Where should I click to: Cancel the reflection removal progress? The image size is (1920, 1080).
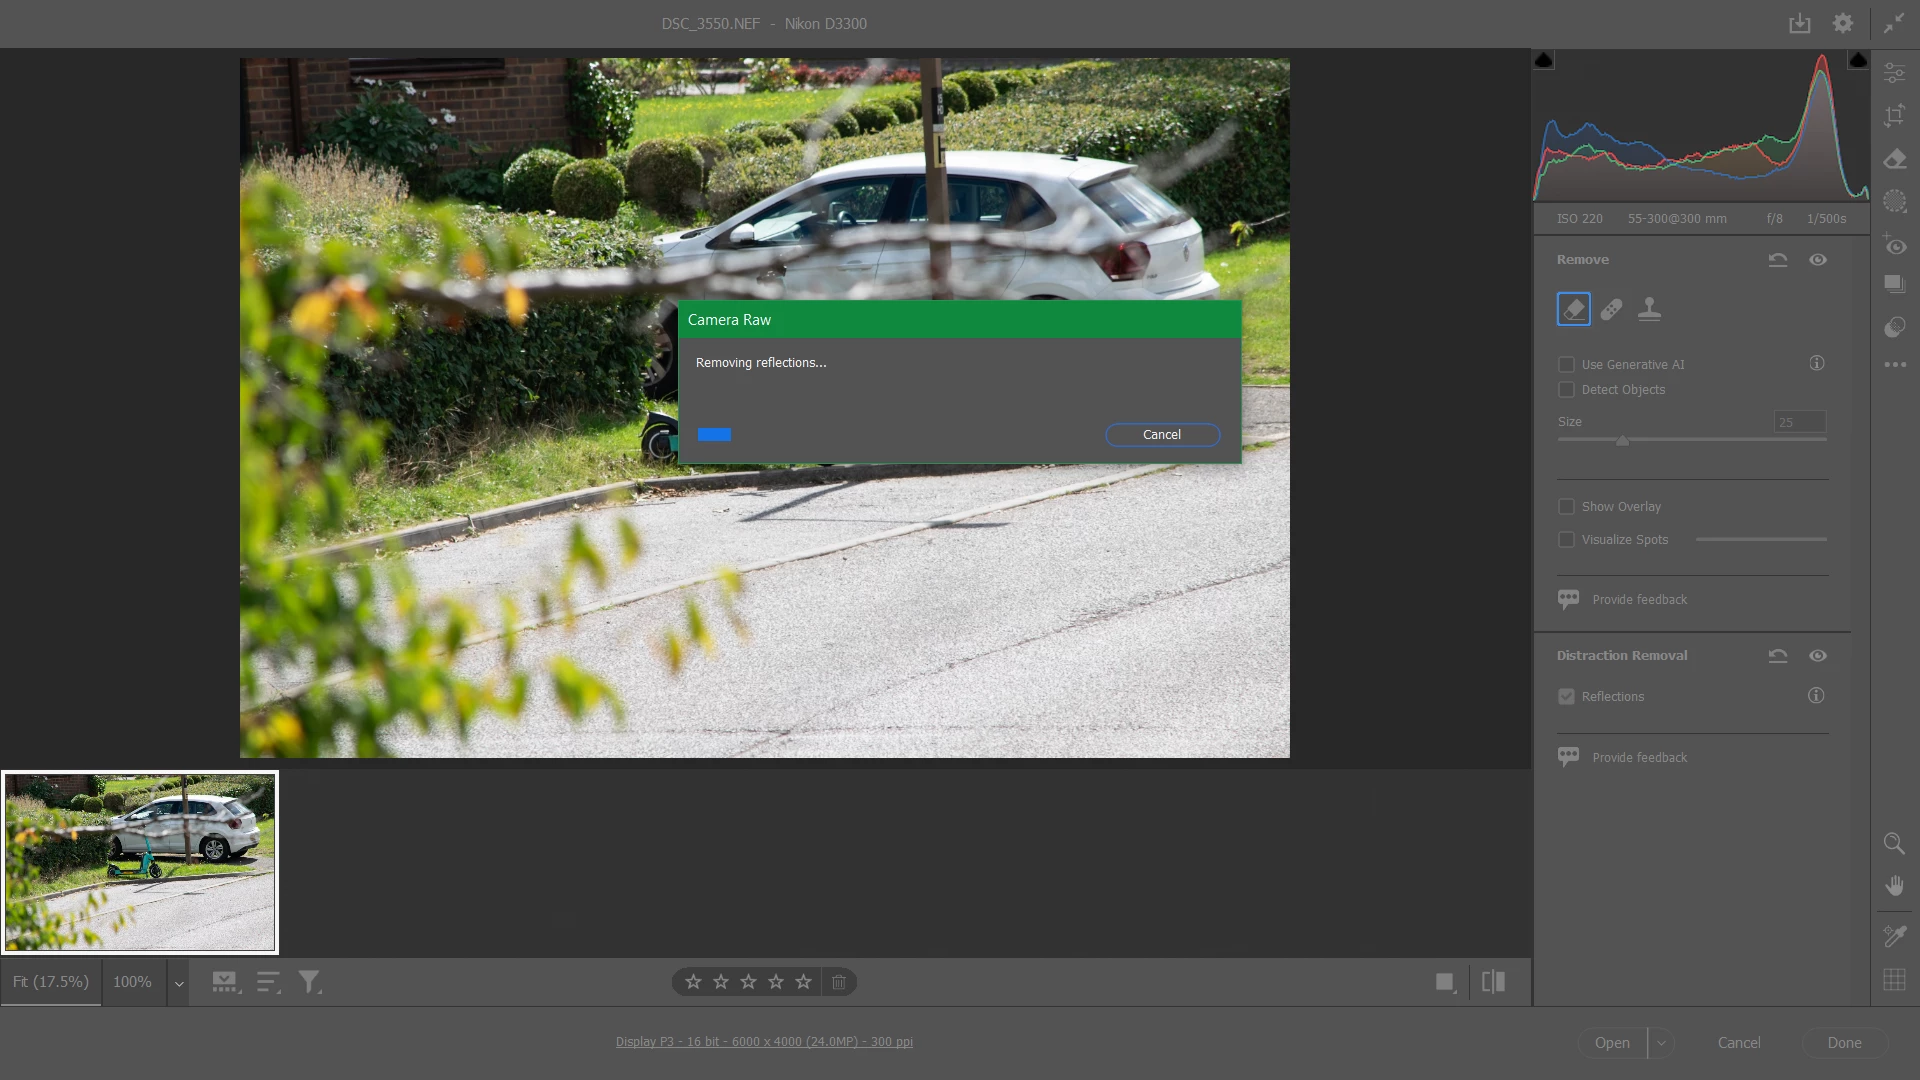(1161, 435)
